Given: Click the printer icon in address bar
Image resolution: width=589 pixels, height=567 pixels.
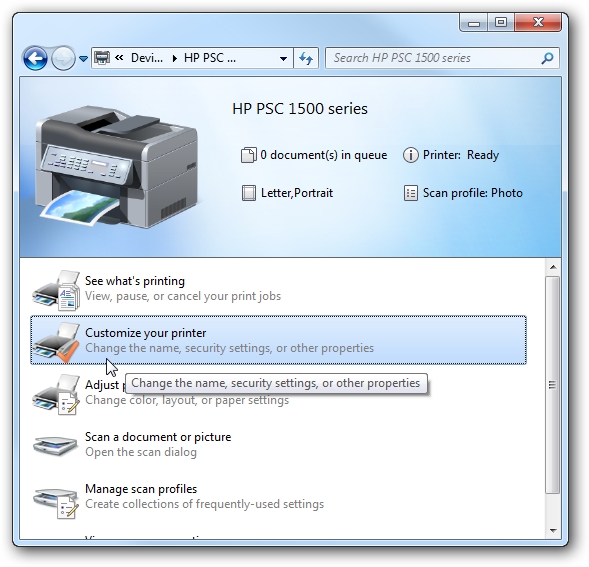Looking at the screenshot, I should click(x=102, y=58).
